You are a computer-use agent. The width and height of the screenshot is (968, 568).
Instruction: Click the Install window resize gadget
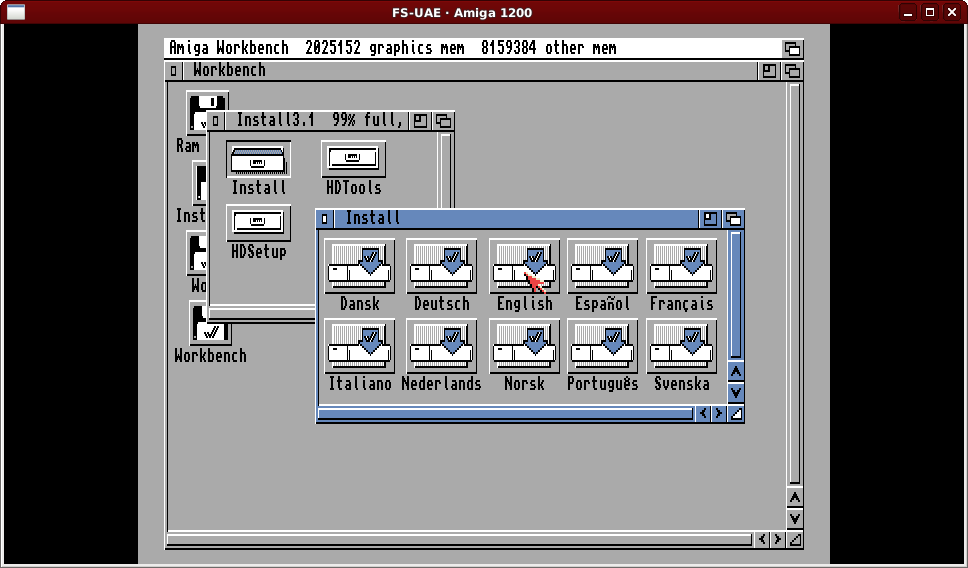click(x=735, y=414)
